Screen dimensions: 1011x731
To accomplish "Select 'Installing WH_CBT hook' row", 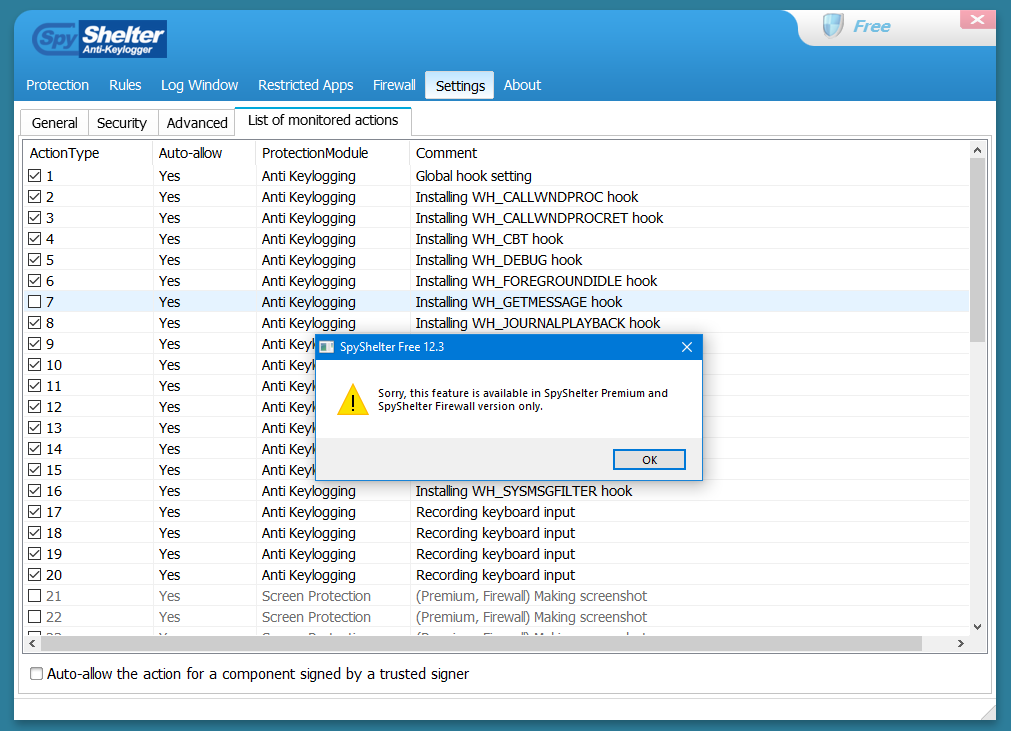I will [496, 239].
